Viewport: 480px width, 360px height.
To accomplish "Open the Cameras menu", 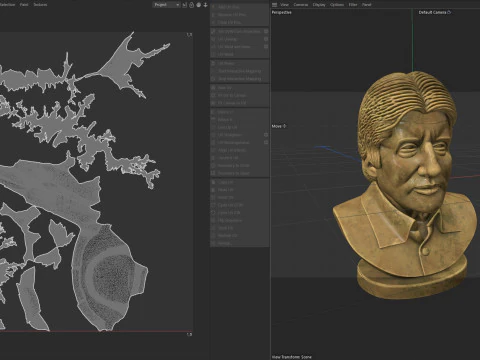I will 301,5.
